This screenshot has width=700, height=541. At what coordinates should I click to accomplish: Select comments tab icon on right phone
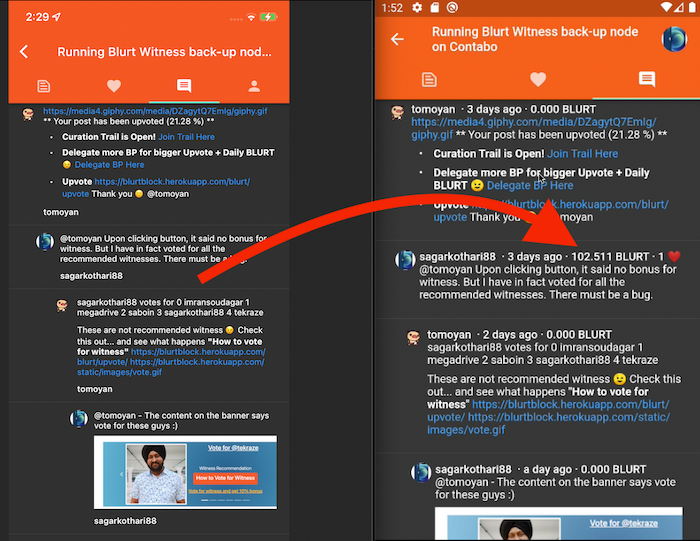(647, 79)
